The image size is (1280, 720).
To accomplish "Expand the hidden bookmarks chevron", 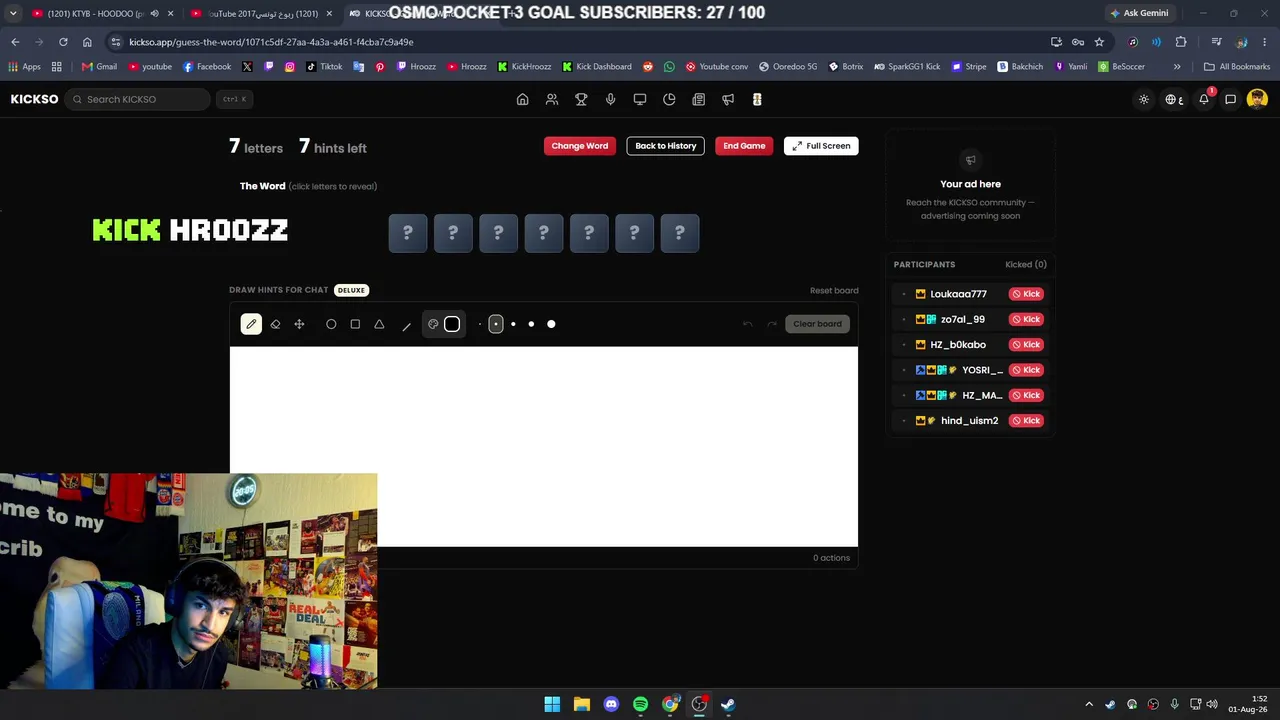I will 1177,67.
